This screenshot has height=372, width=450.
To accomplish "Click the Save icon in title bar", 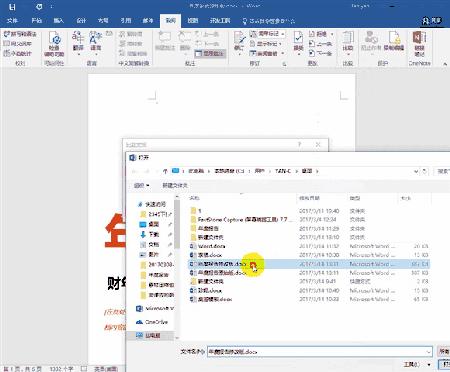I will point(12,7).
